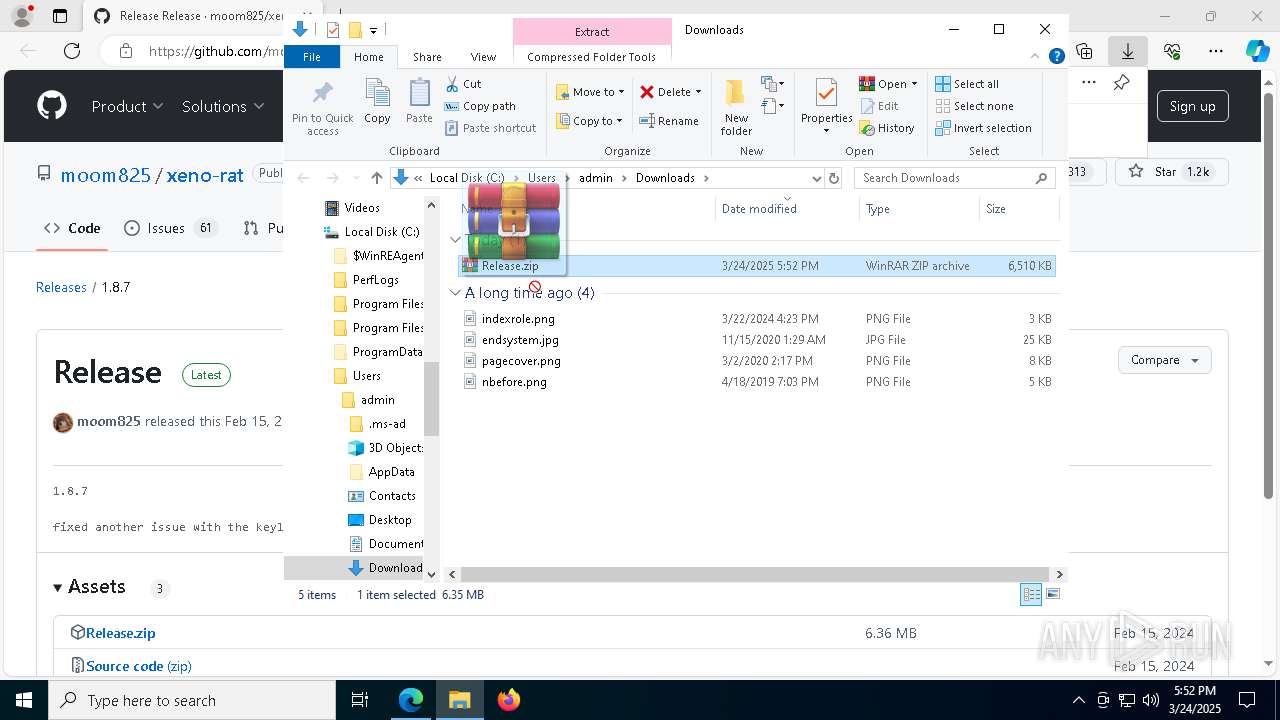Open the address bar history dropdown
This screenshot has height=720, width=1280.
[817, 178]
